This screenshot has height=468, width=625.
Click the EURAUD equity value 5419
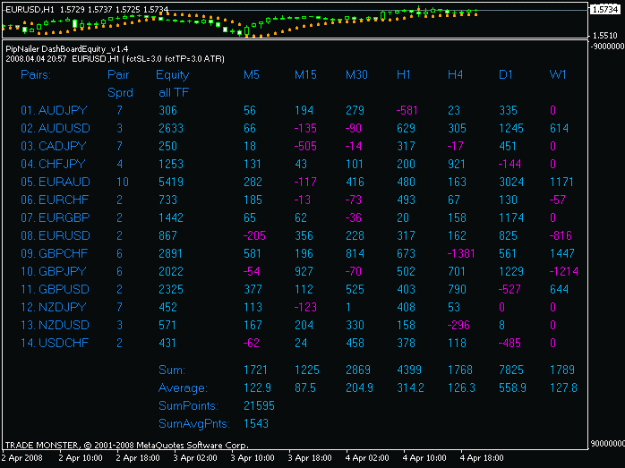click(171, 182)
